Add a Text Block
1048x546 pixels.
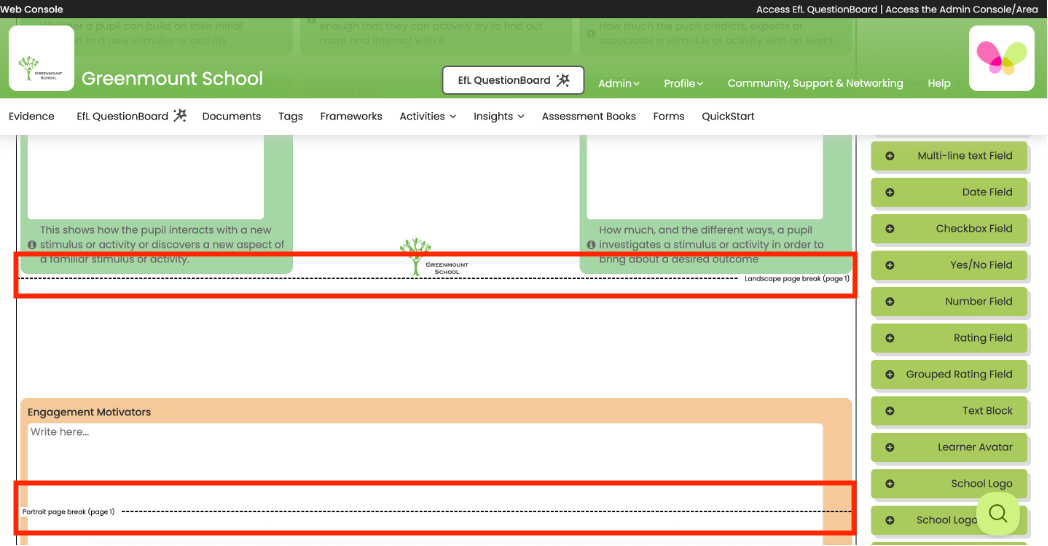pyautogui.click(x=949, y=411)
